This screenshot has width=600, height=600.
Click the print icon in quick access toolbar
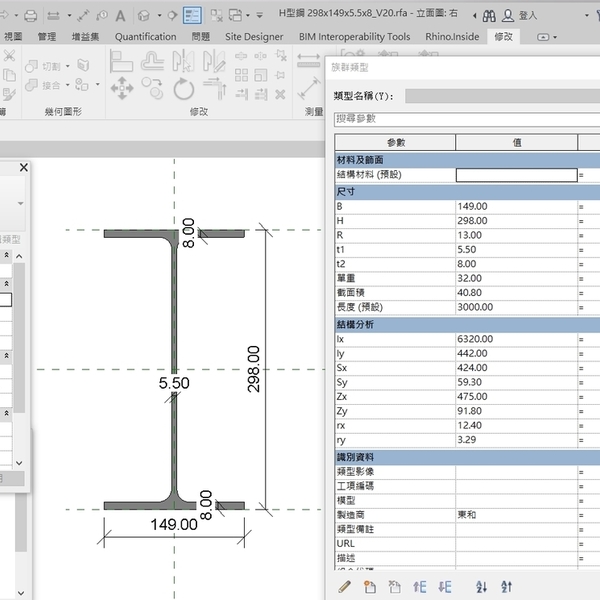(x=30, y=15)
